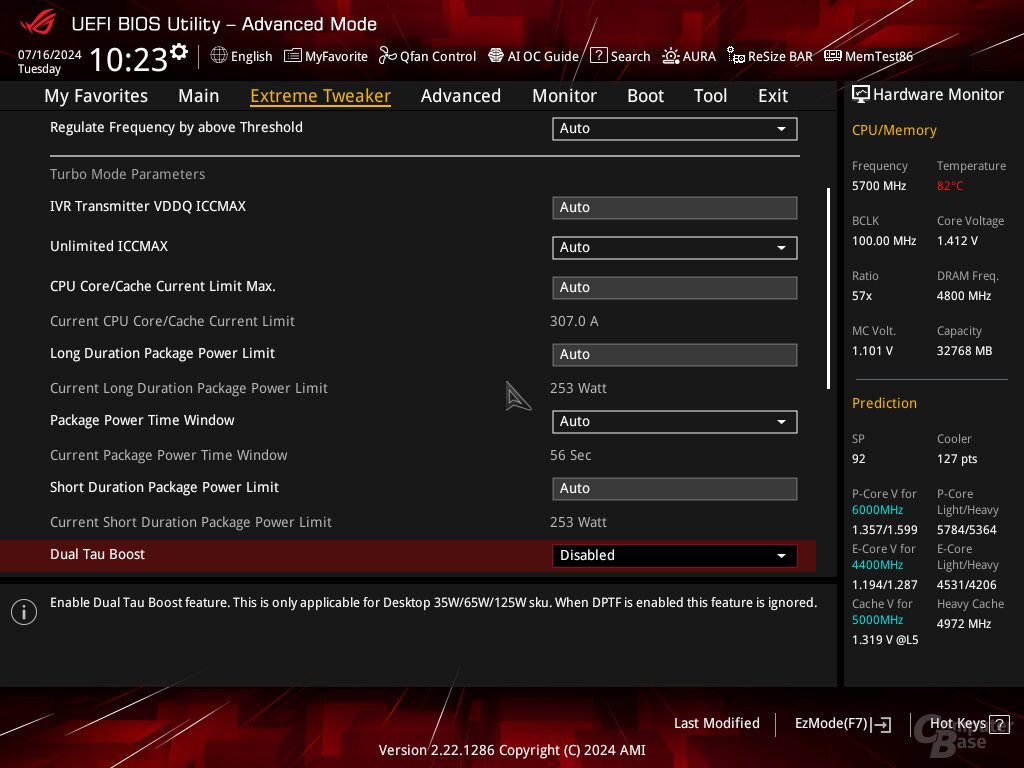Click the clock settings gear icon
The width and height of the screenshot is (1024, 768).
(179, 48)
